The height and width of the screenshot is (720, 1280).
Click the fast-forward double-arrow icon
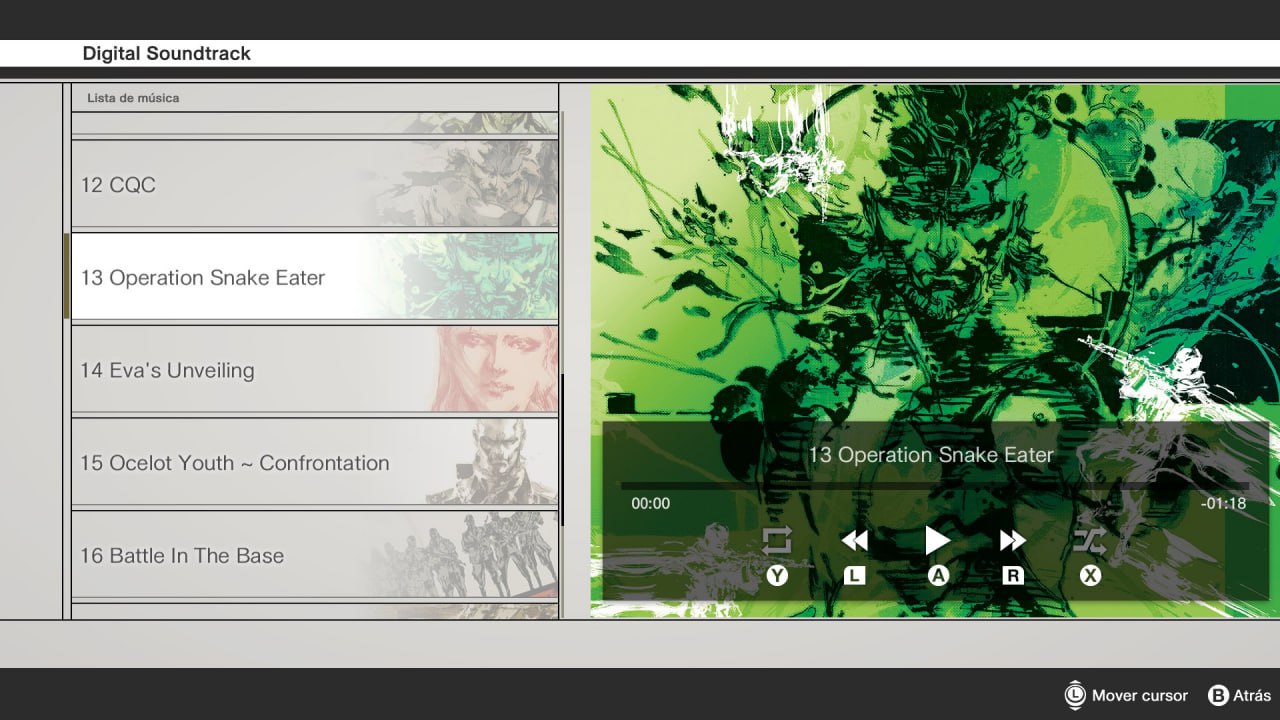pyautogui.click(x=1012, y=541)
